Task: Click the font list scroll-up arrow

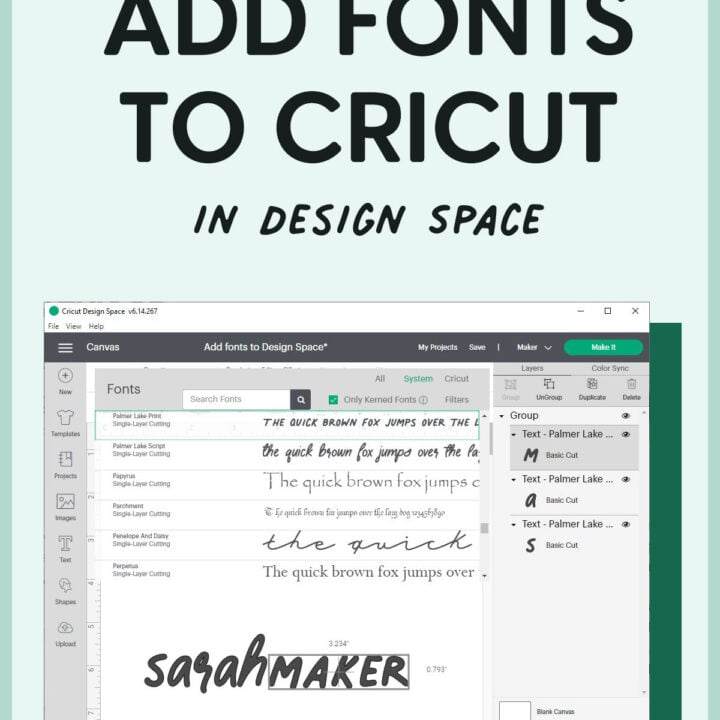Action: 484,416
